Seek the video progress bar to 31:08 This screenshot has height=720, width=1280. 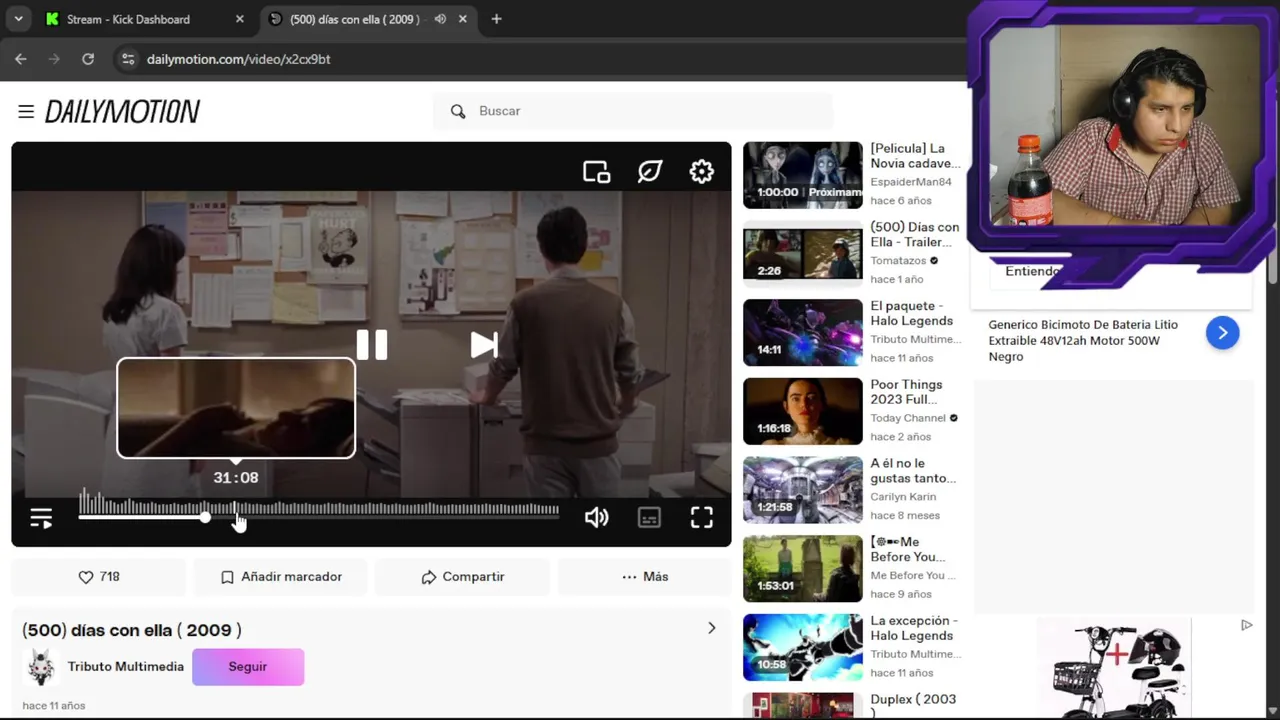(x=236, y=517)
